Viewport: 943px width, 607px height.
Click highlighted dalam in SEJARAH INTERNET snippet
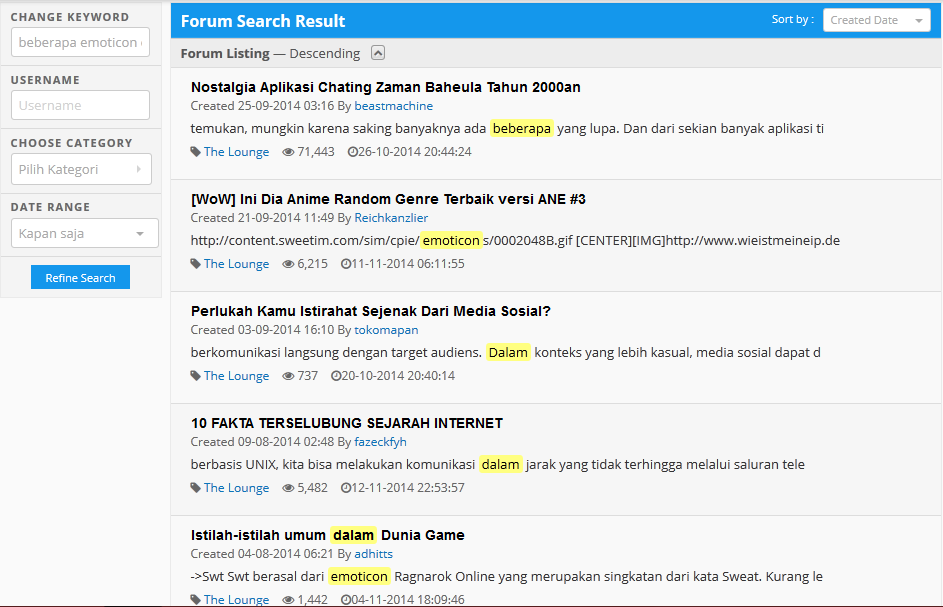pos(500,464)
